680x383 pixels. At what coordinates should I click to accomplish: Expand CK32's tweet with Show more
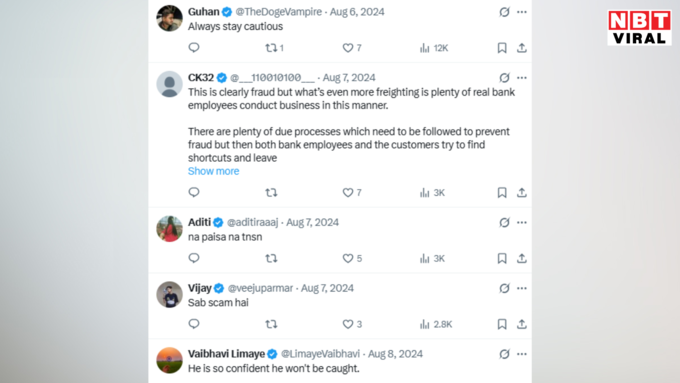(213, 171)
